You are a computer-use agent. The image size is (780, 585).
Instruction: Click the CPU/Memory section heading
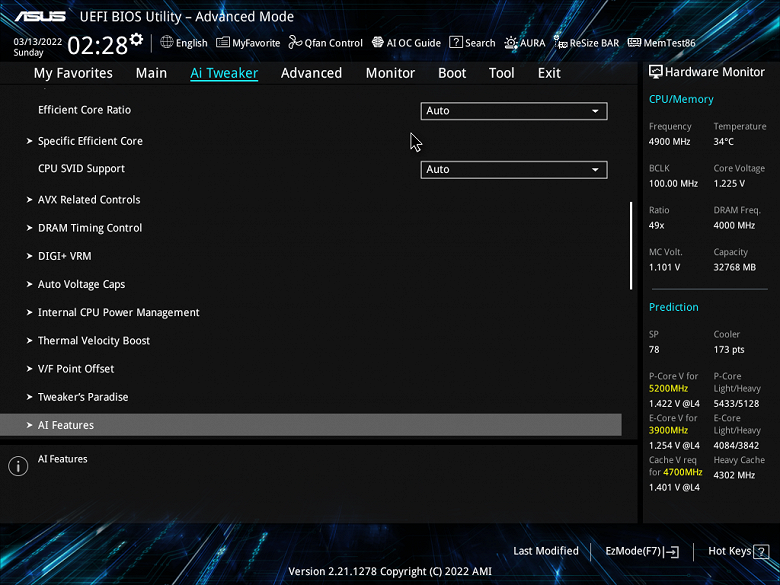pos(682,99)
